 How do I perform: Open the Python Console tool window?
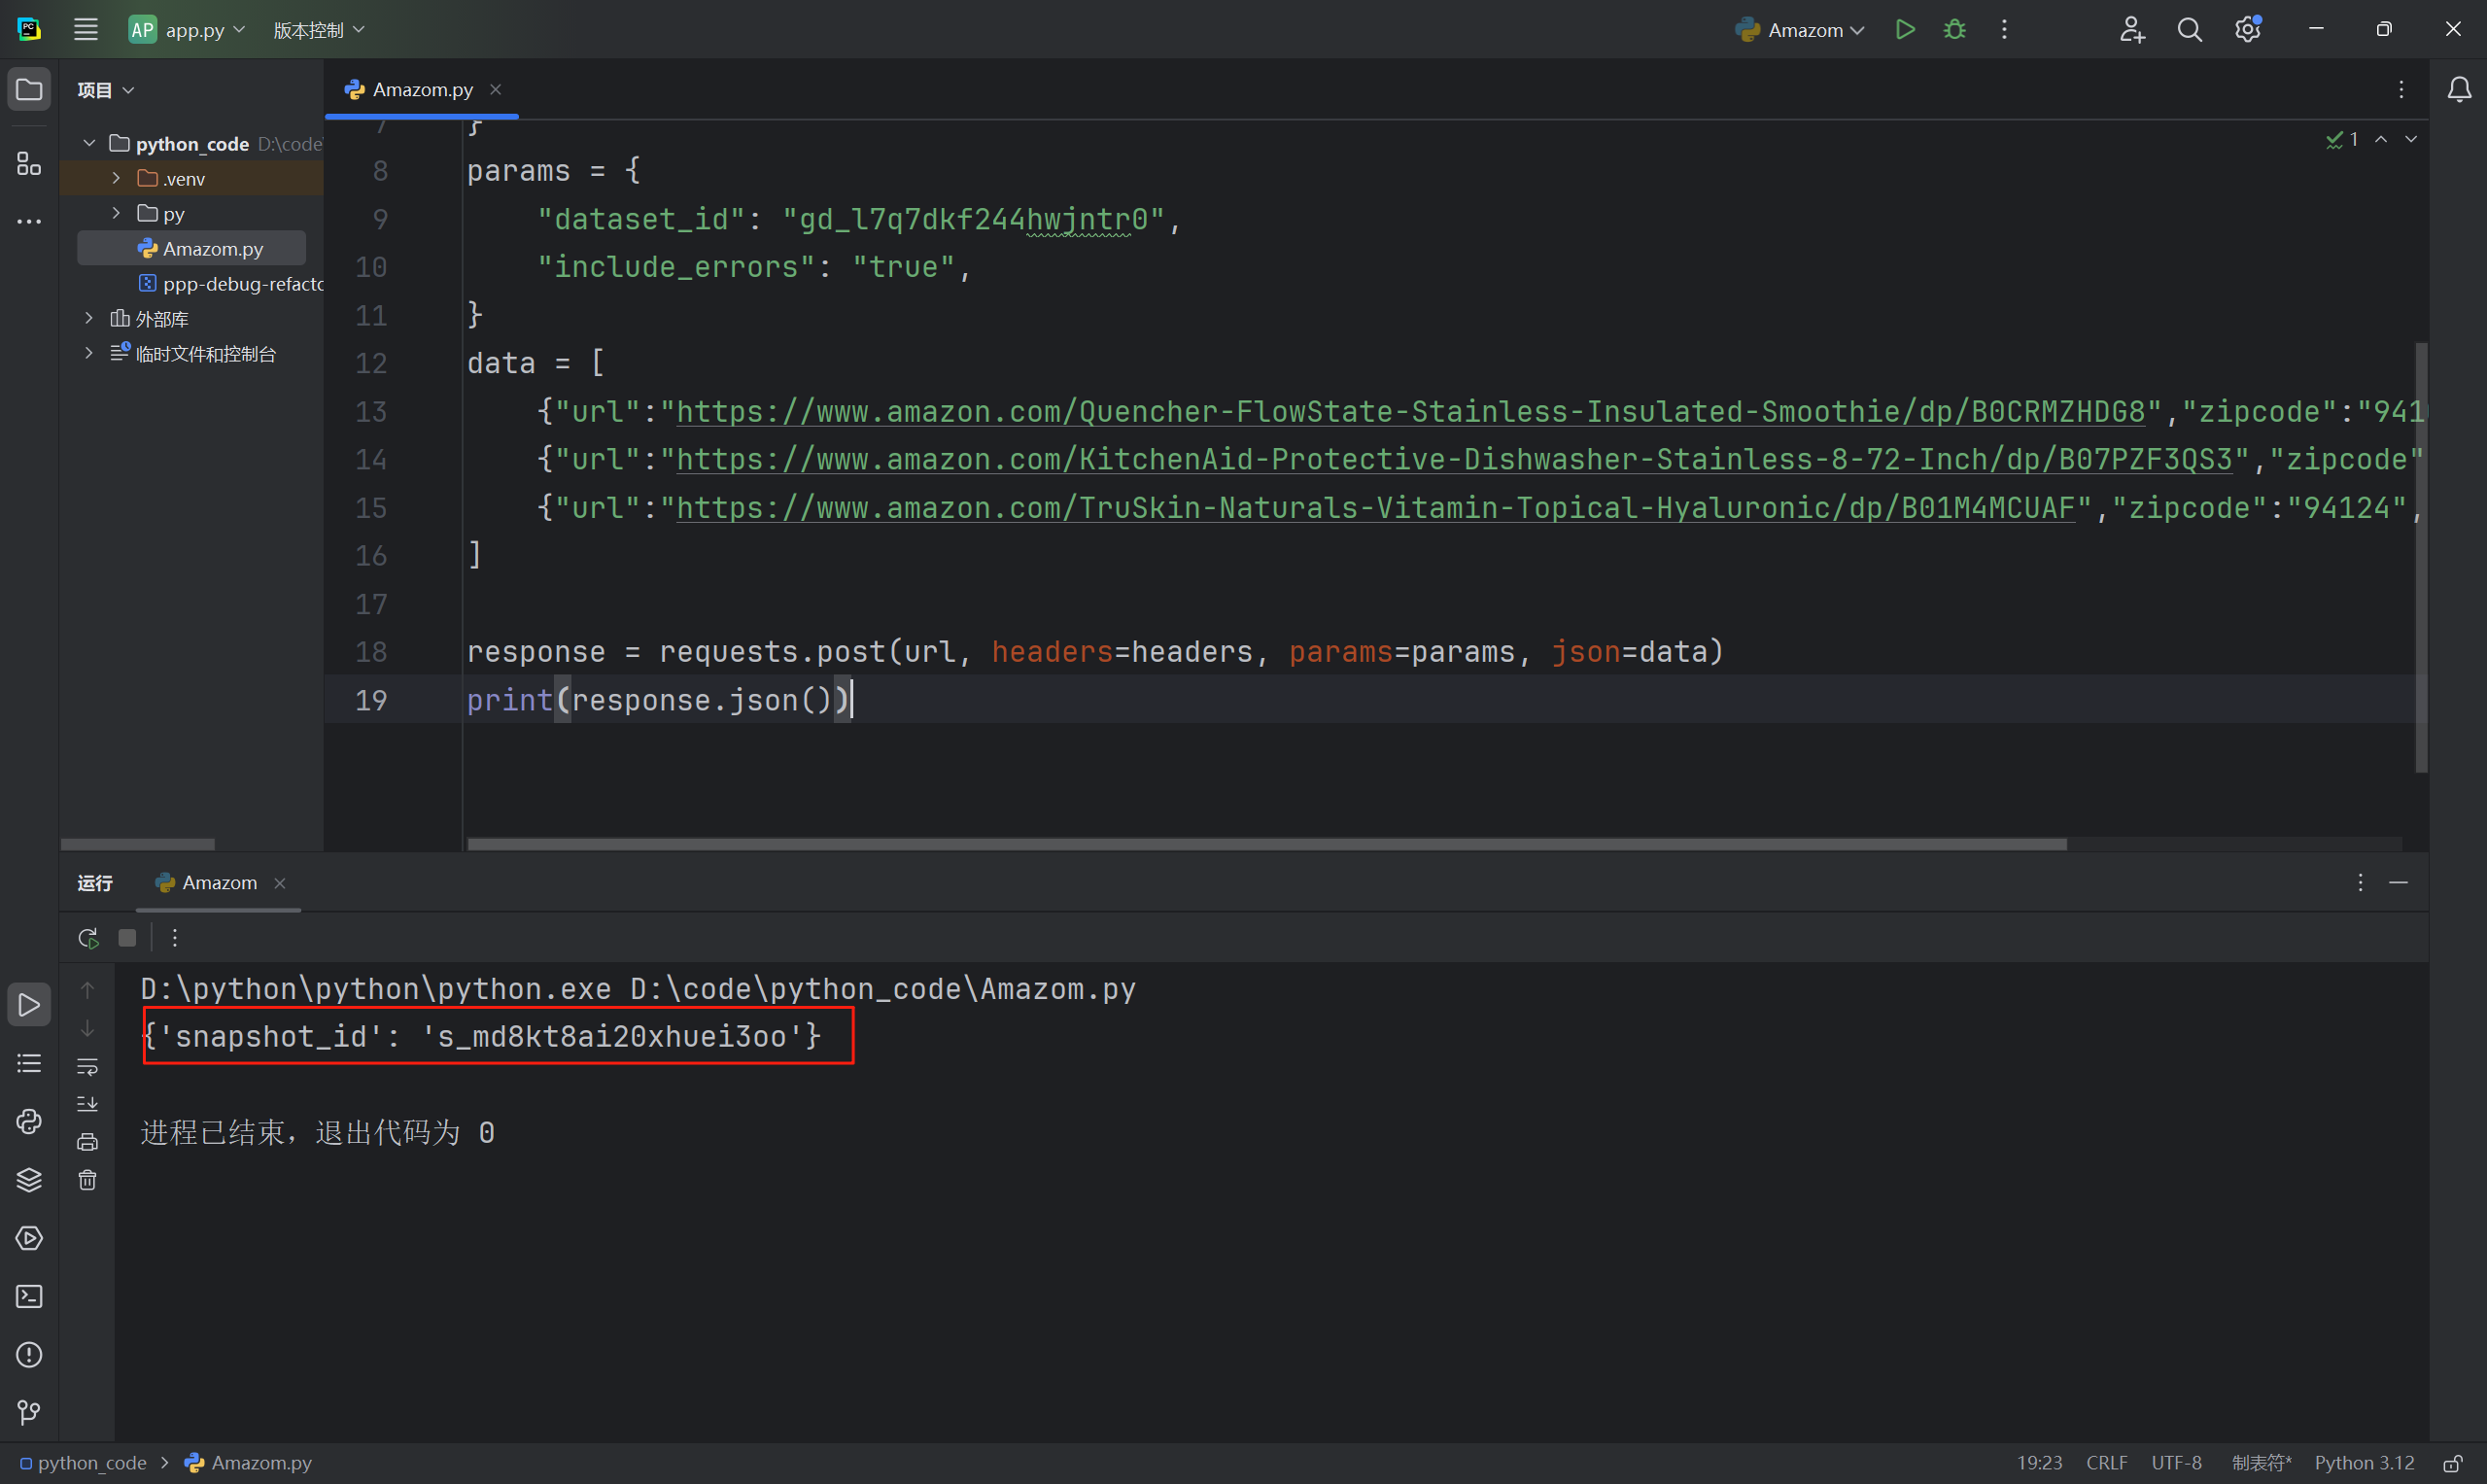[x=29, y=1121]
